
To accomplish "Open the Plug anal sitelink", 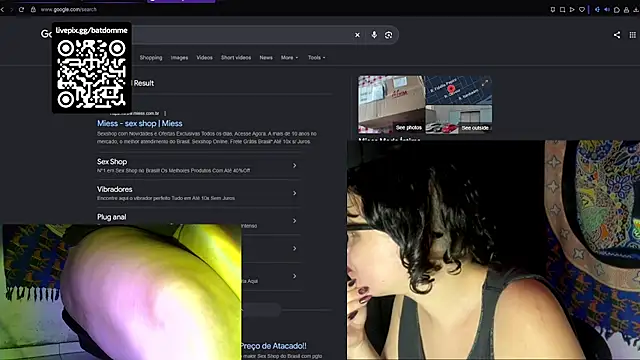I will point(111,217).
